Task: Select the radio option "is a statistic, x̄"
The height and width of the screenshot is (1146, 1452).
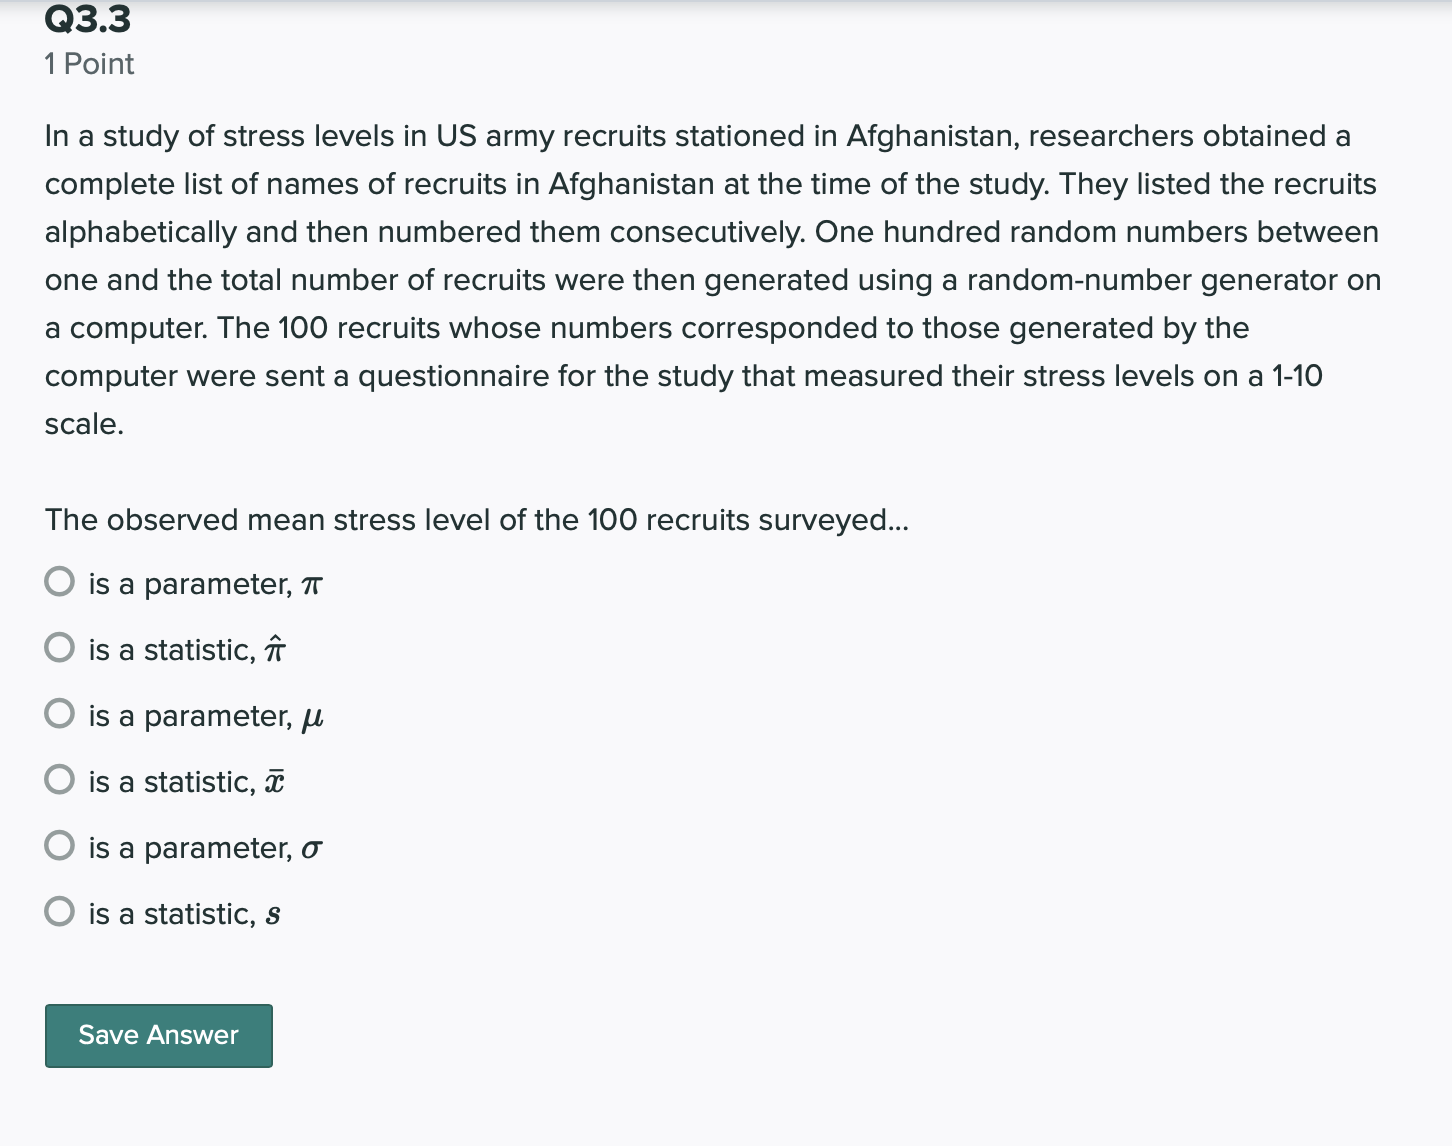Action: pos(59,779)
